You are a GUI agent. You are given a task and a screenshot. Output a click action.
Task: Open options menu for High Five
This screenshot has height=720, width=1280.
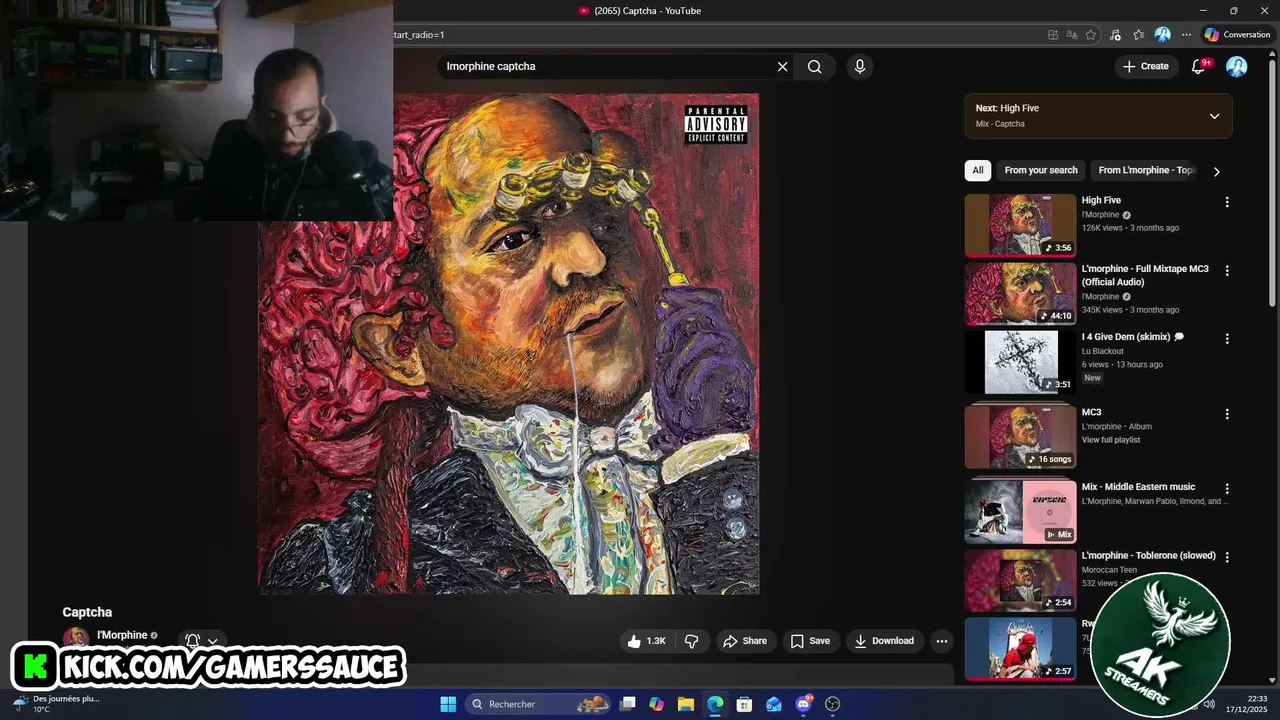click(1227, 202)
